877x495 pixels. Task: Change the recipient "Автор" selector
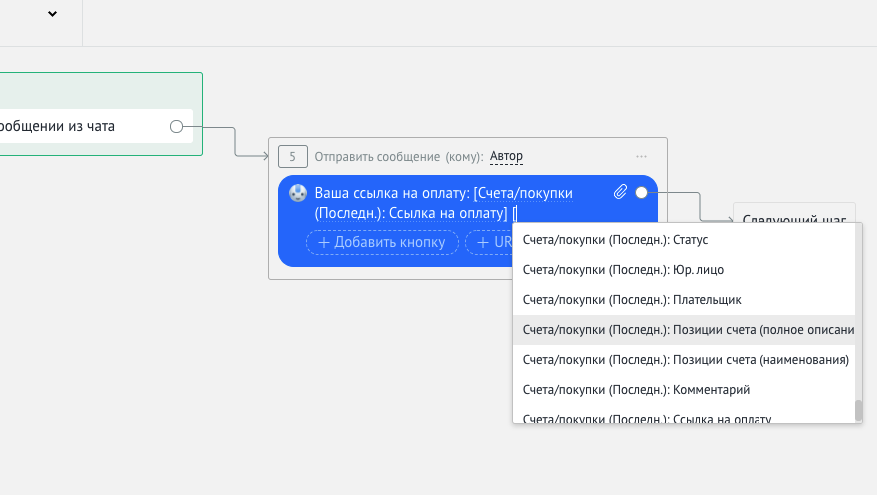506,156
